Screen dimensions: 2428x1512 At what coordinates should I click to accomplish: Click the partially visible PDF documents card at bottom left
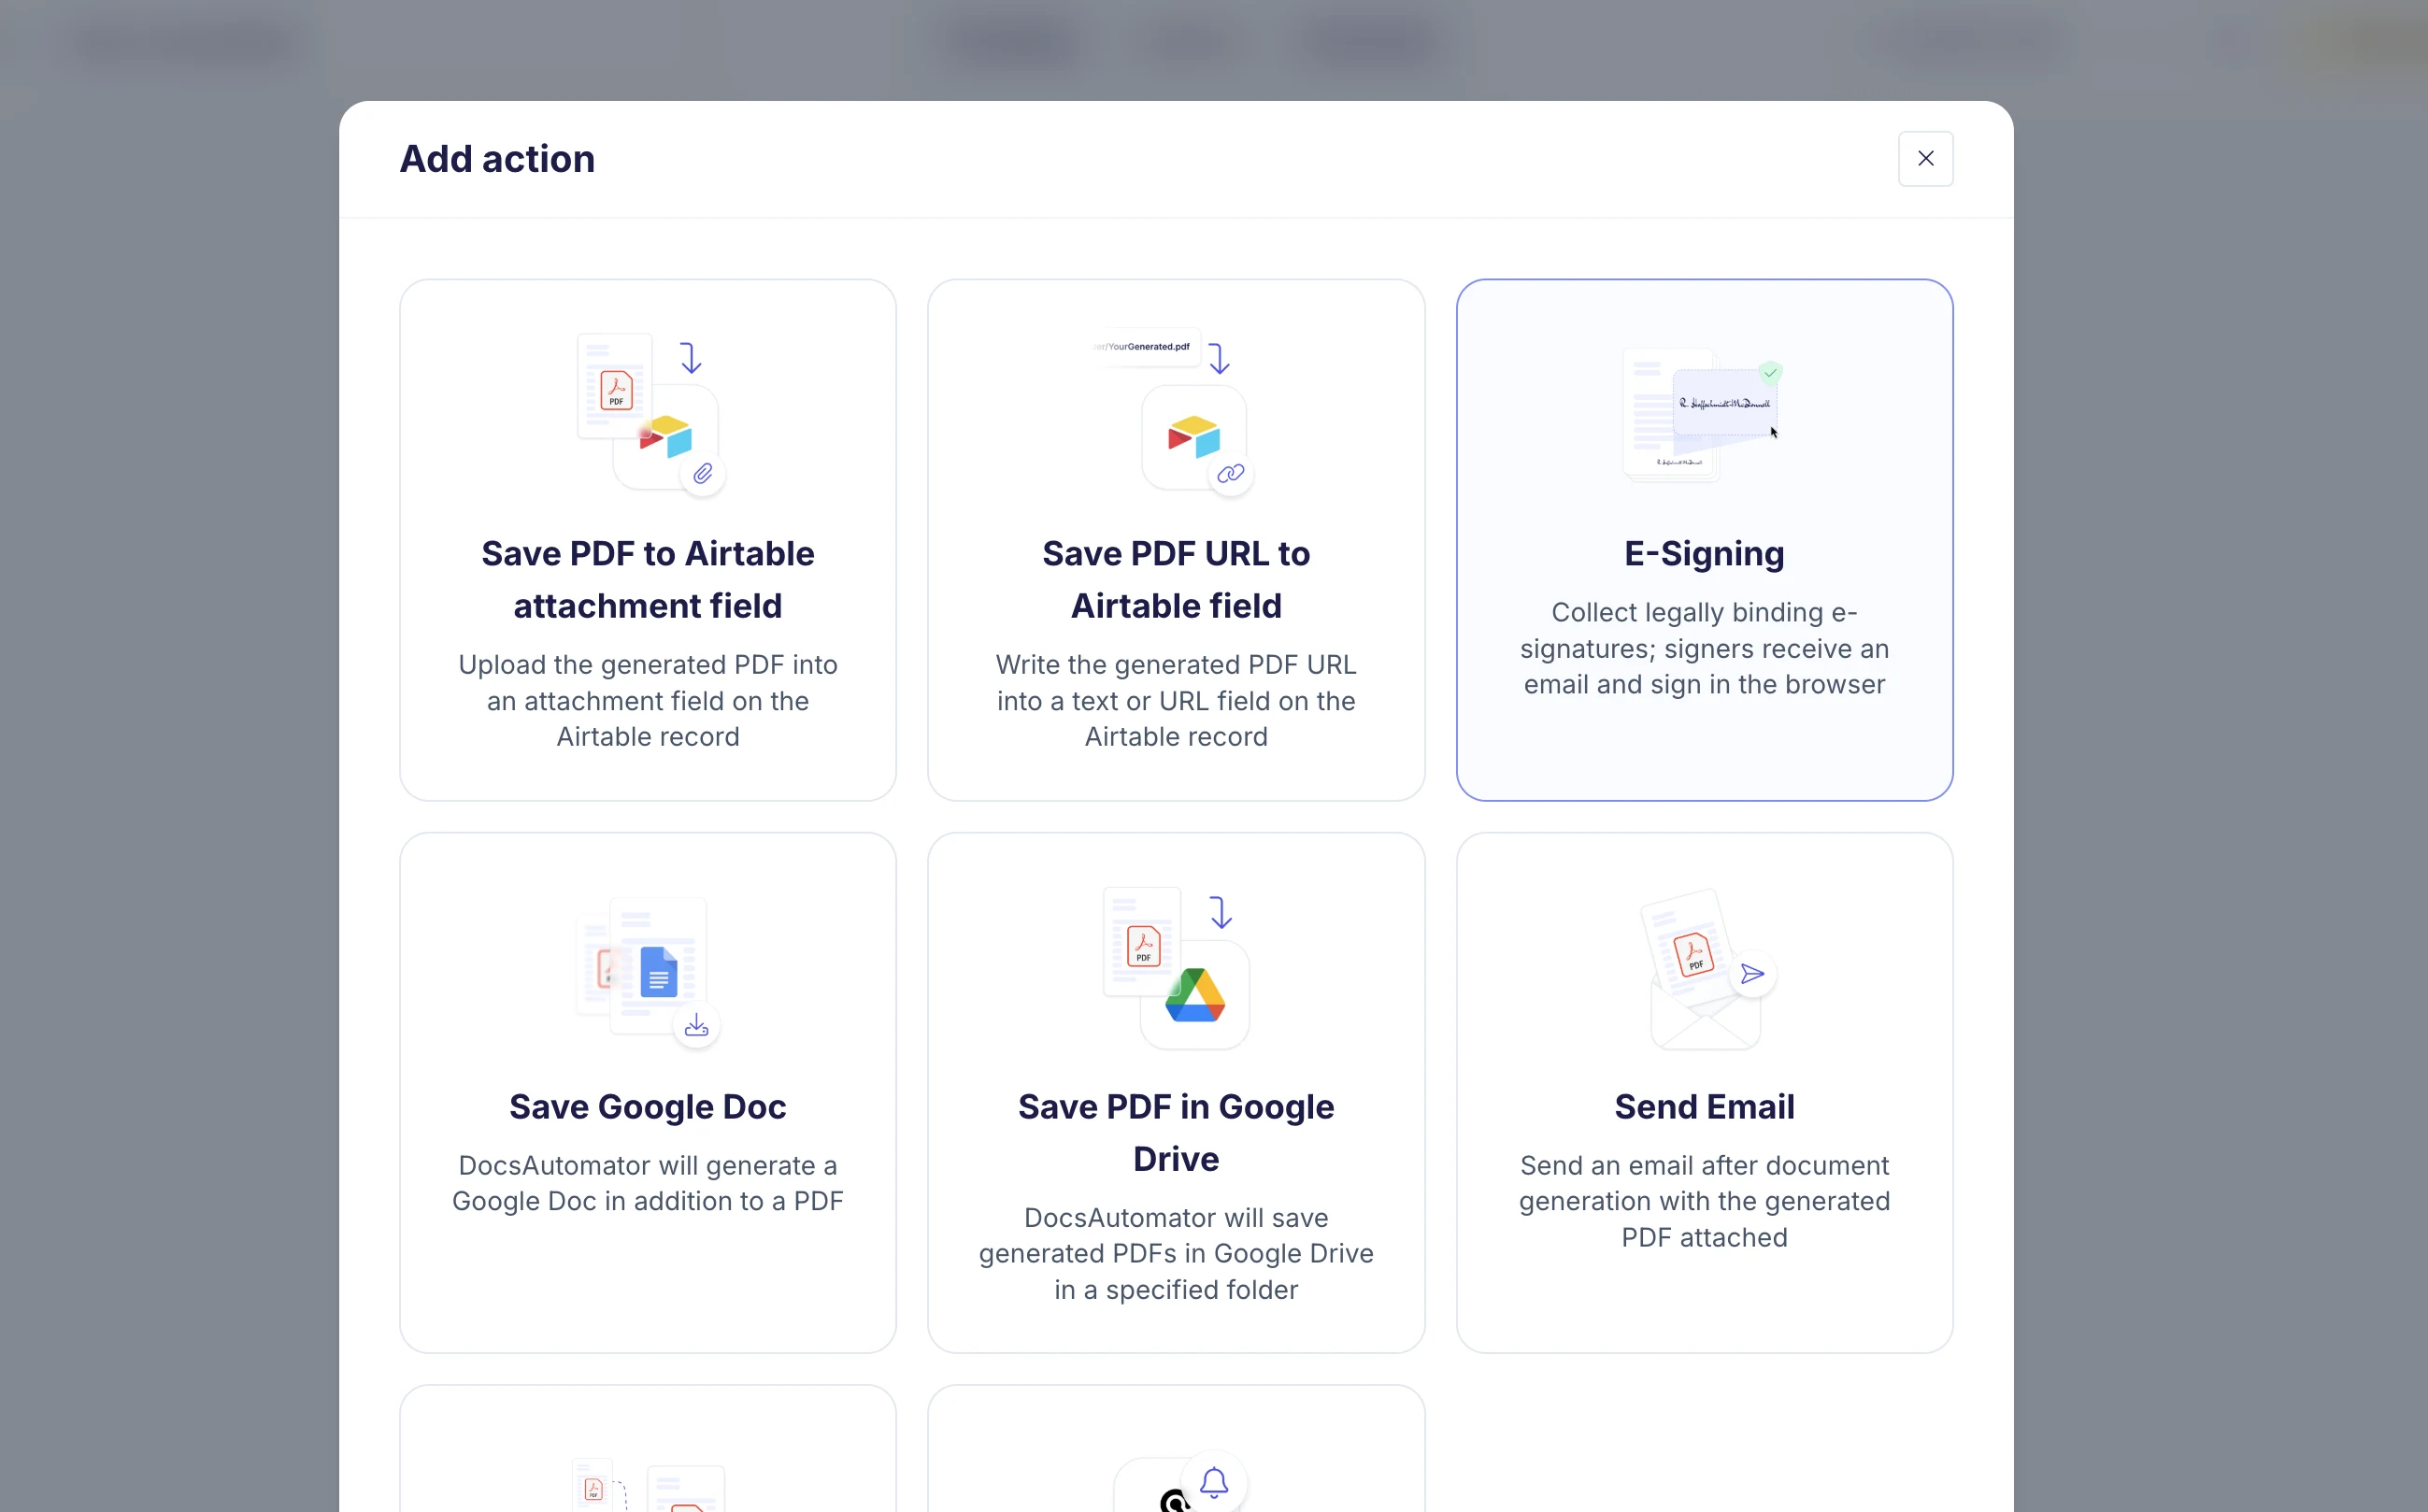(x=648, y=1449)
